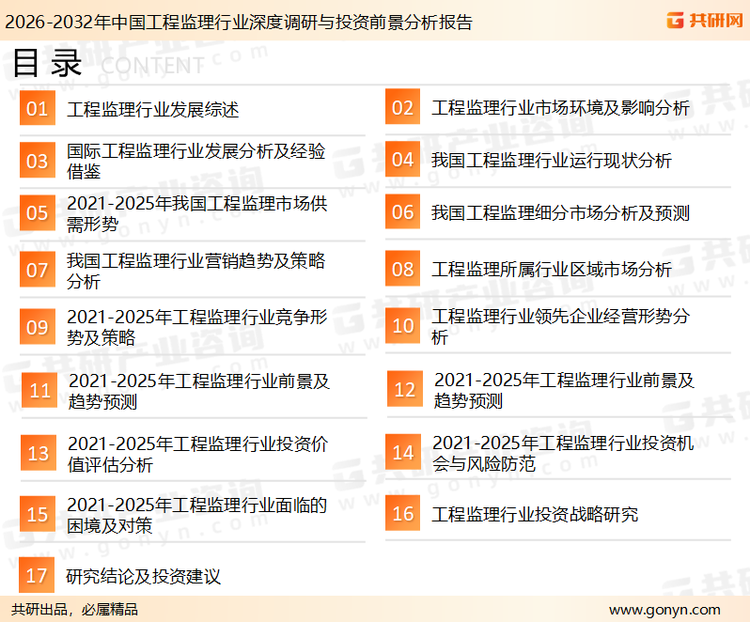Viewport: 750px width, 622px height.
Task: Click the orange 10 number badge
Action: (x=403, y=325)
